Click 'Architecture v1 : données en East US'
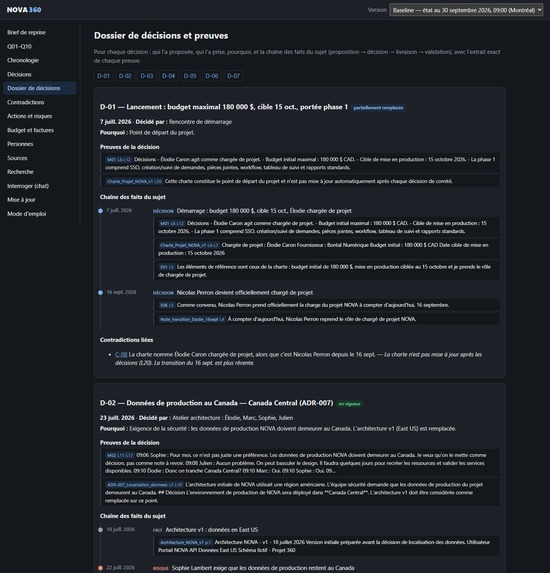Screen dimensions: 550x573 tap(212, 530)
